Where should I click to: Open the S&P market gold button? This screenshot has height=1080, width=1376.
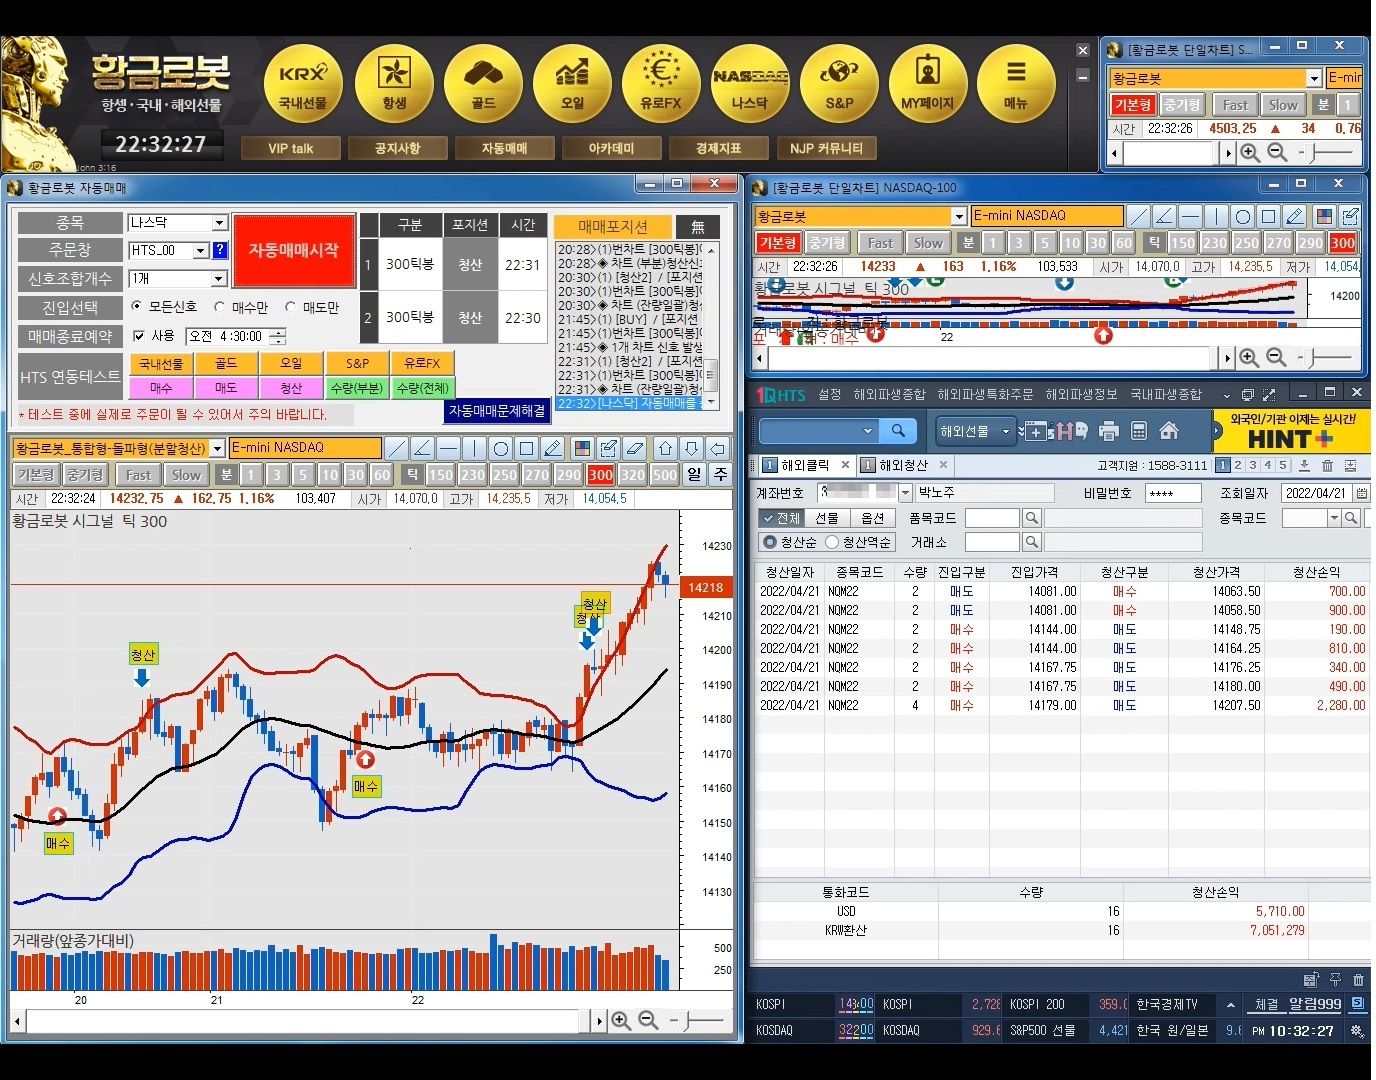[x=839, y=84]
